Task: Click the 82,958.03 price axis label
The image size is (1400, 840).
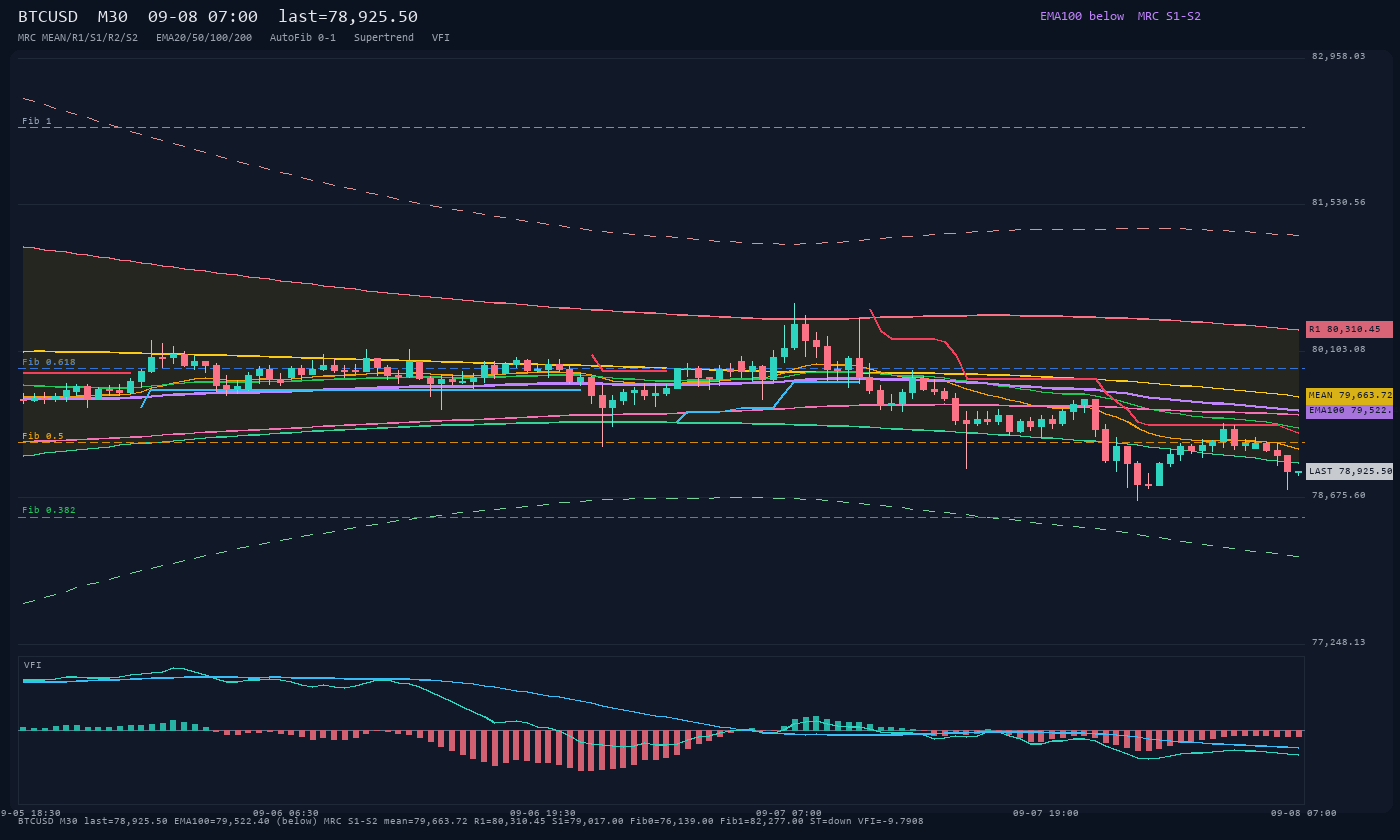Action: click(1338, 56)
